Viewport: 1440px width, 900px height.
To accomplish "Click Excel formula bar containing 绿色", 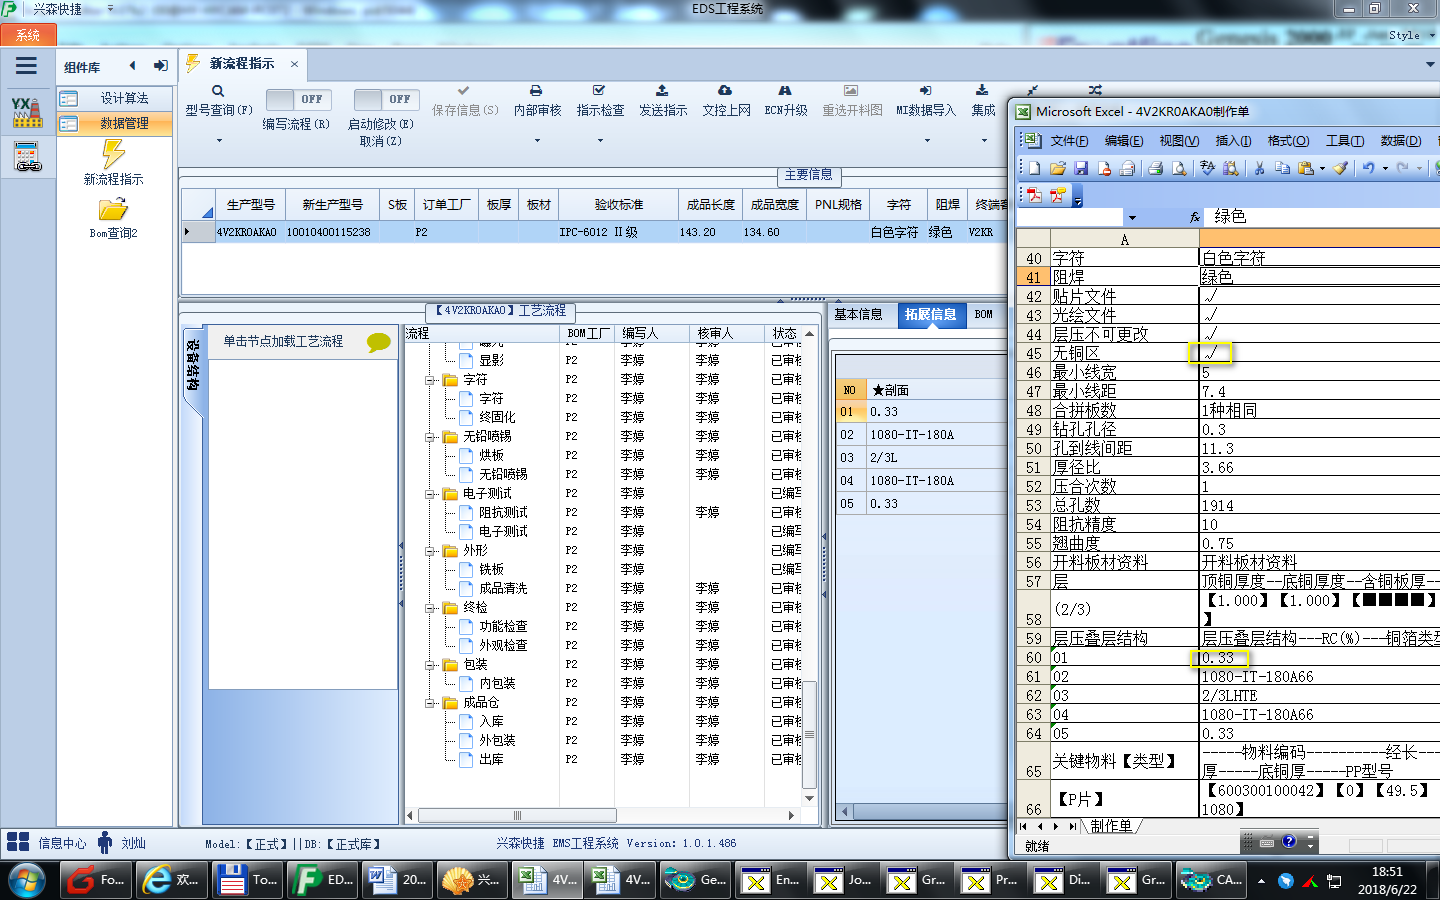I will pos(1323,217).
